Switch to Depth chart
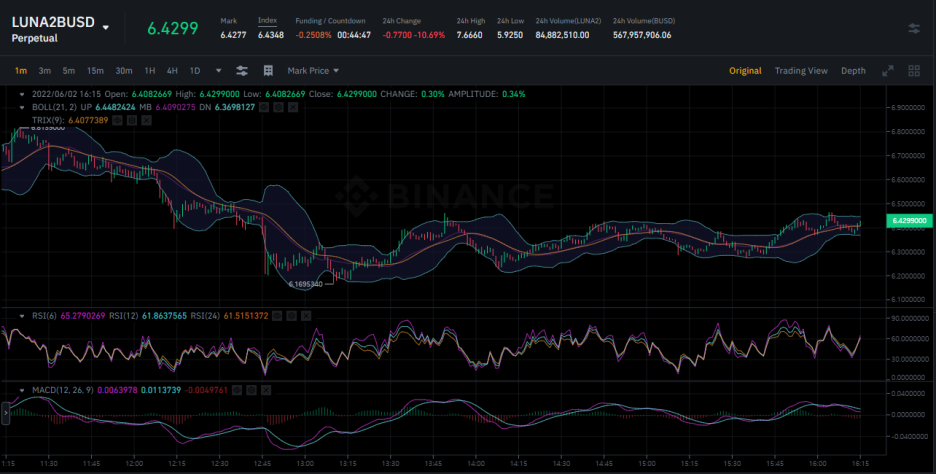The height and width of the screenshot is (474, 936). click(x=853, y=70)
